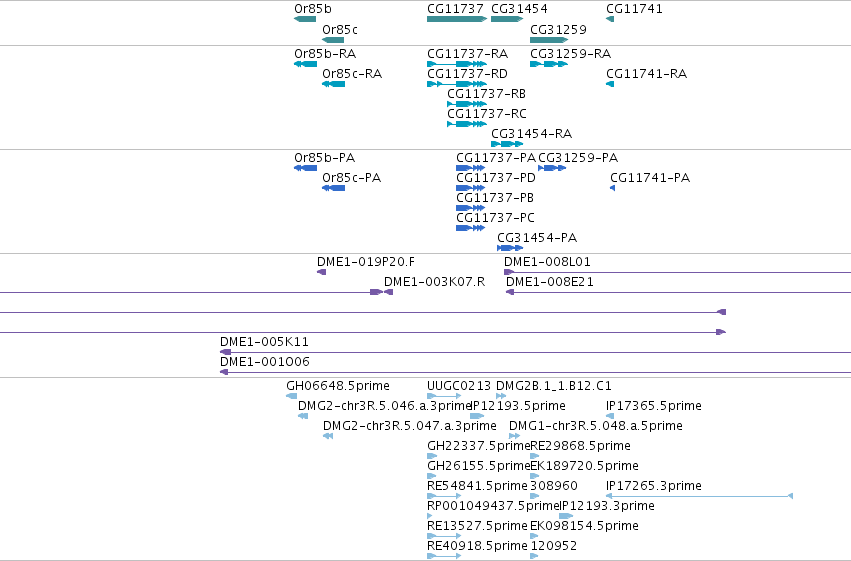Screen dimensions: 851x561
Task: Select the CG11737-RC transcript feature
Action: click(x=467, y=124)
